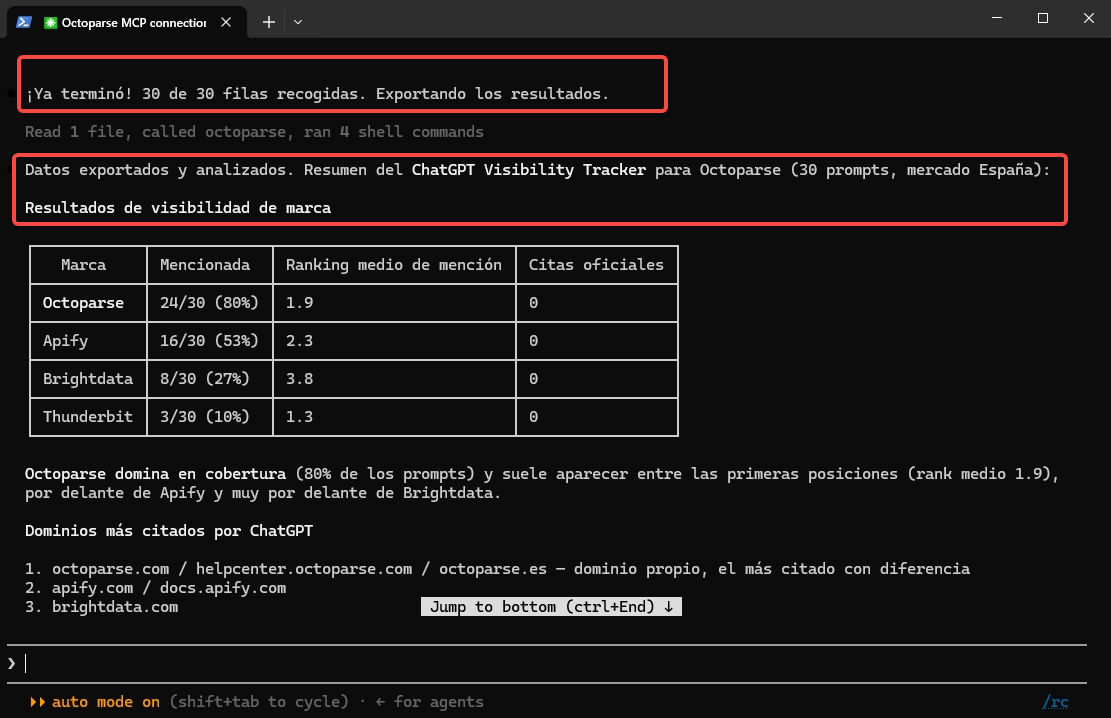Close the Octoparse MCP connection tab
1111x718 pixels.
pos(226,22)
